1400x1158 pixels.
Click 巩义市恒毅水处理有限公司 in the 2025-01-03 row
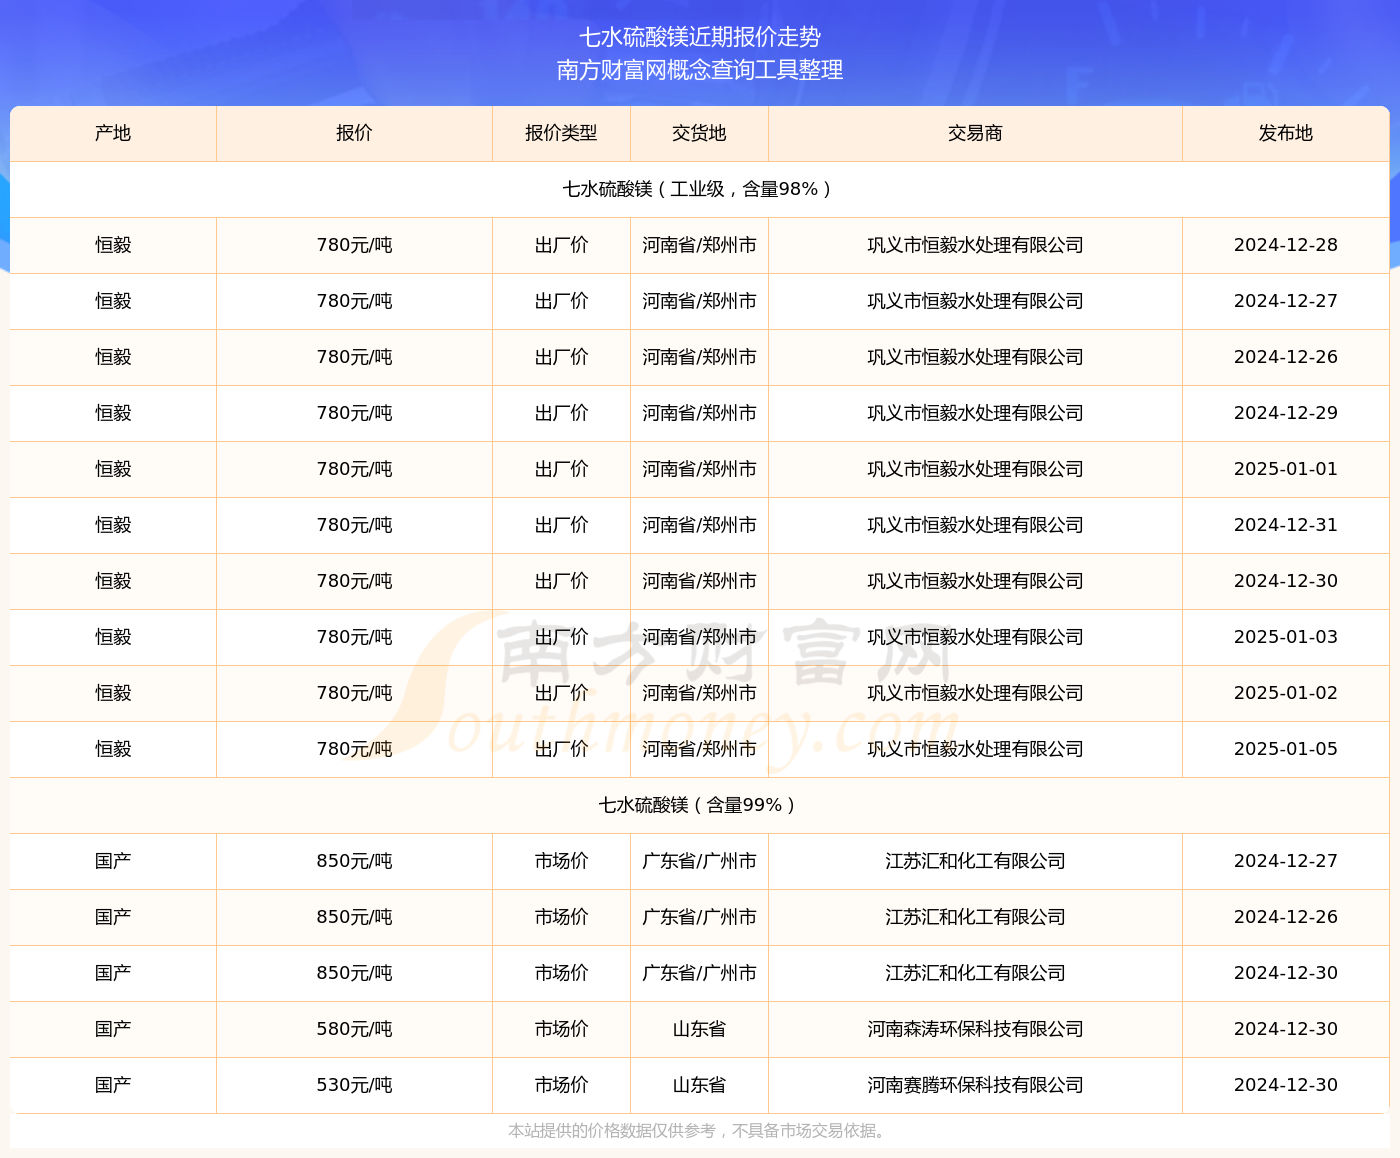[975, 637]
